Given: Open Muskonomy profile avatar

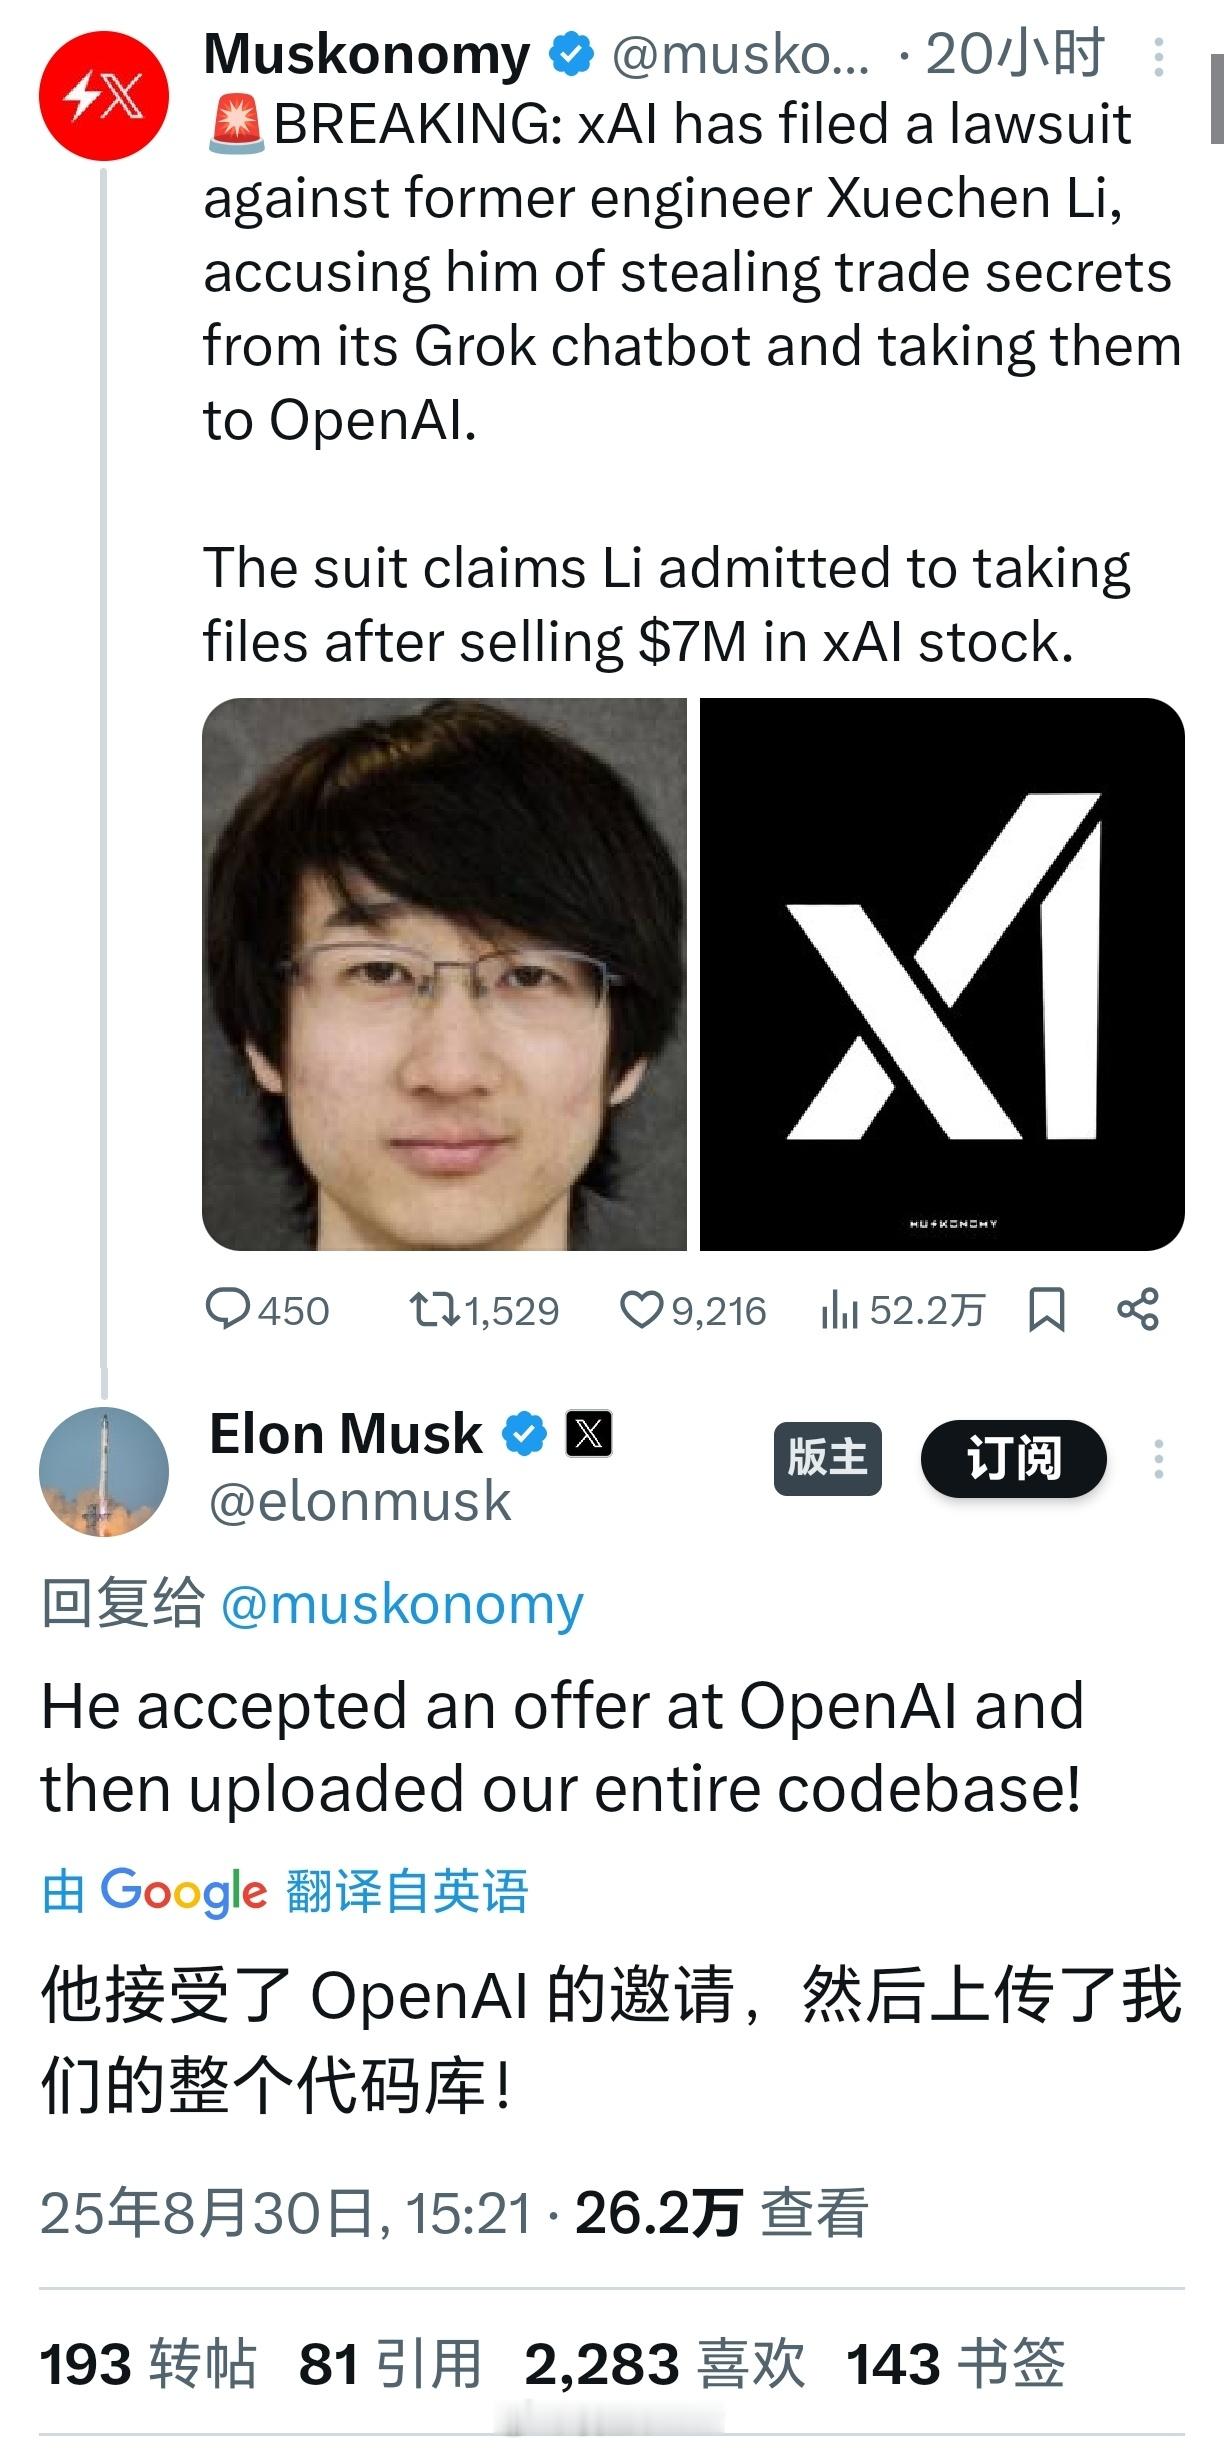Looking at the screenshot, I should coord(104,96).
